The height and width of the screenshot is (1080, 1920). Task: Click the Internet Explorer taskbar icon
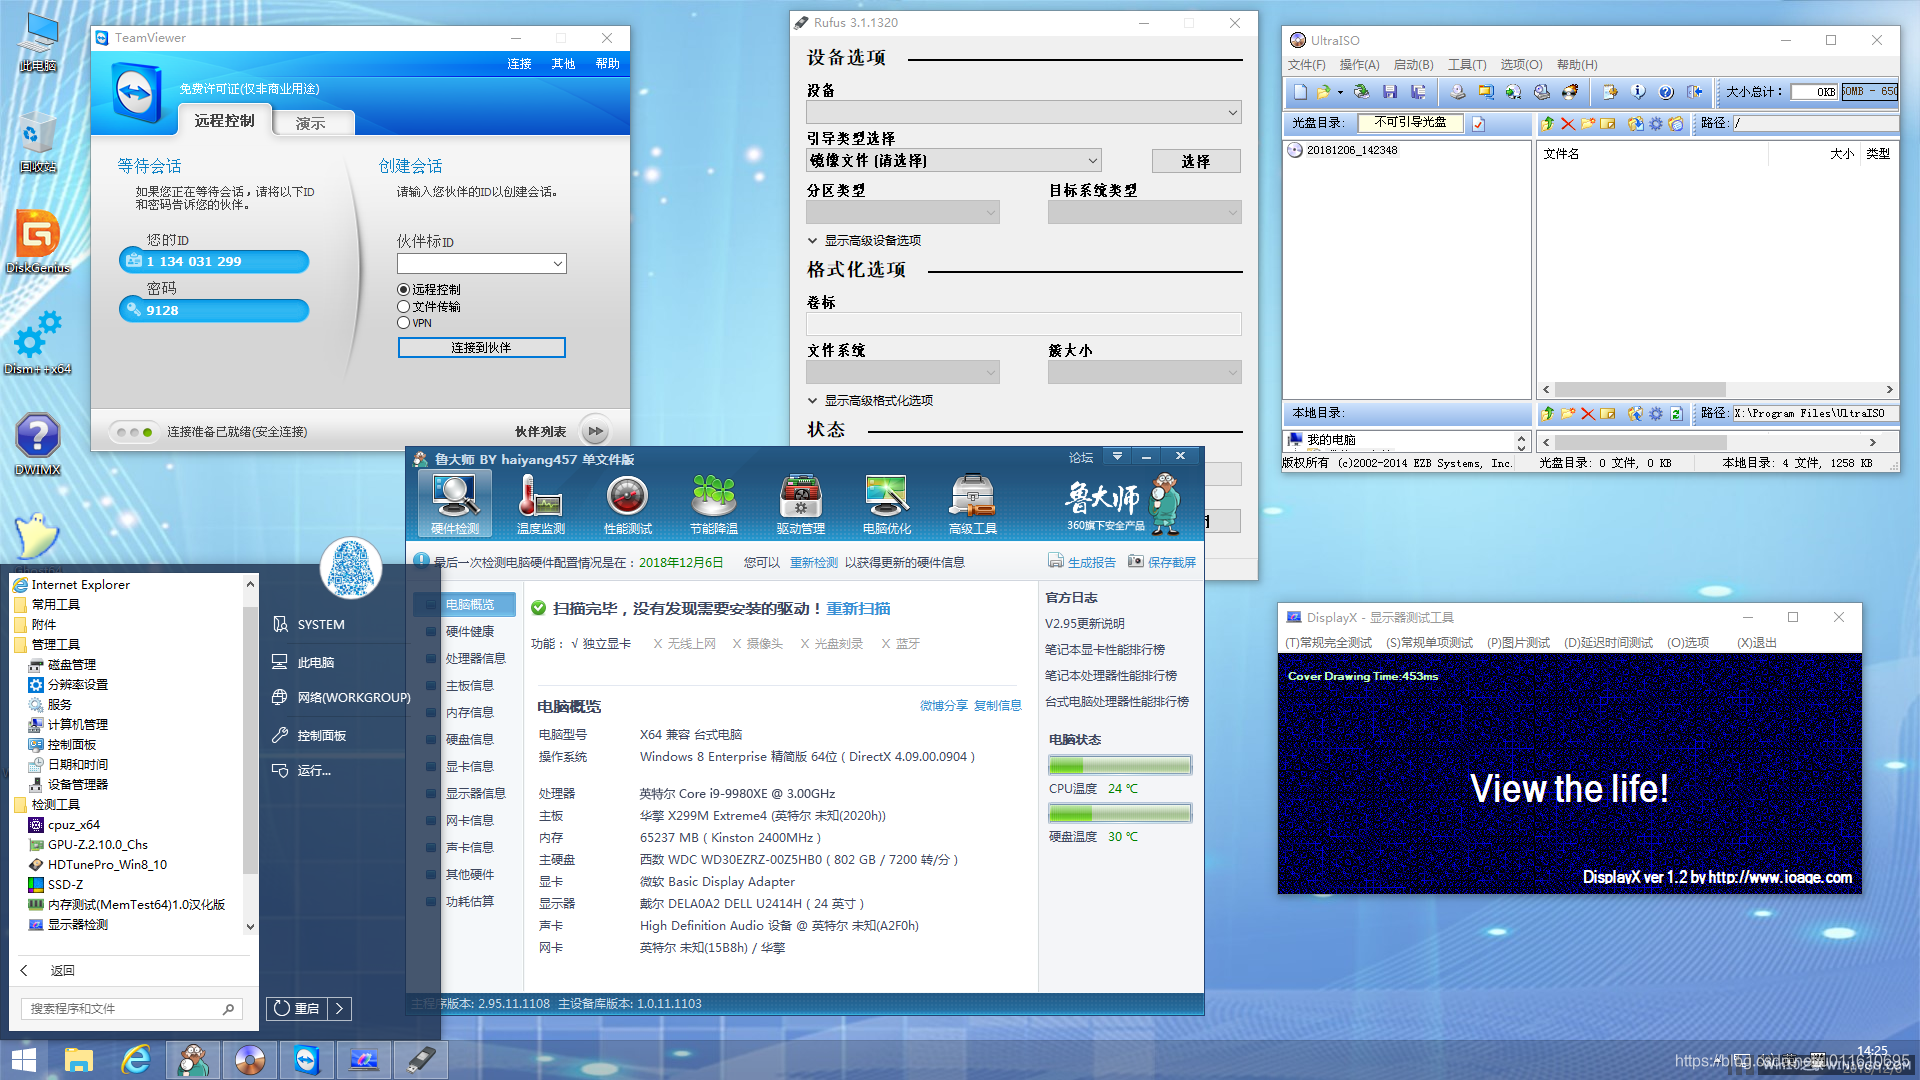click(135, 1060)
